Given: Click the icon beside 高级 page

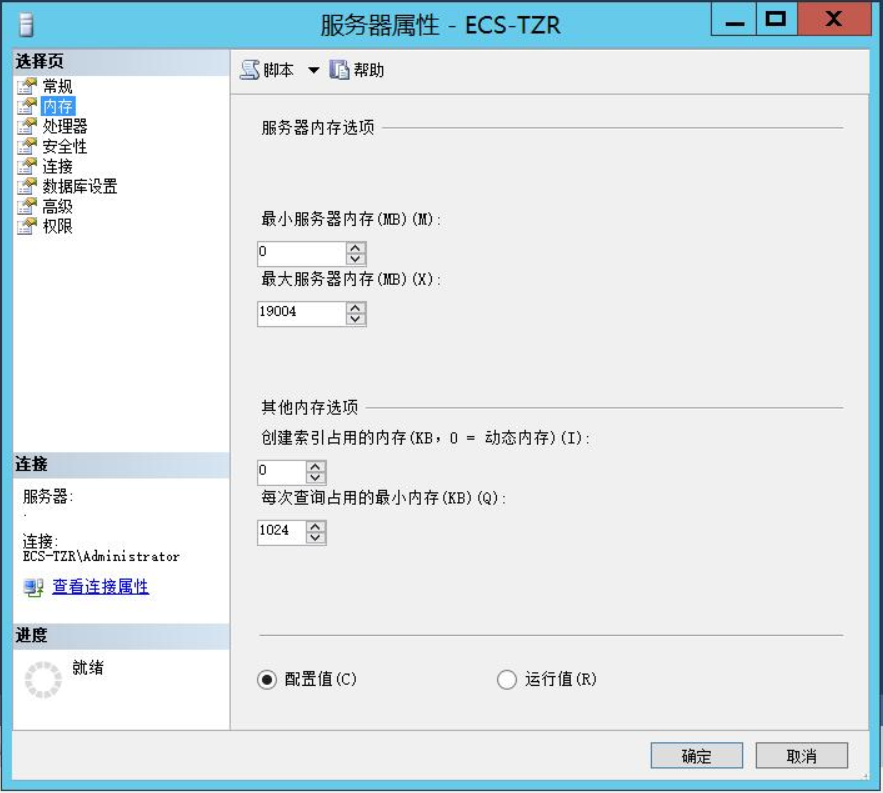Looking at the screenshot, I should coord(26,206).
